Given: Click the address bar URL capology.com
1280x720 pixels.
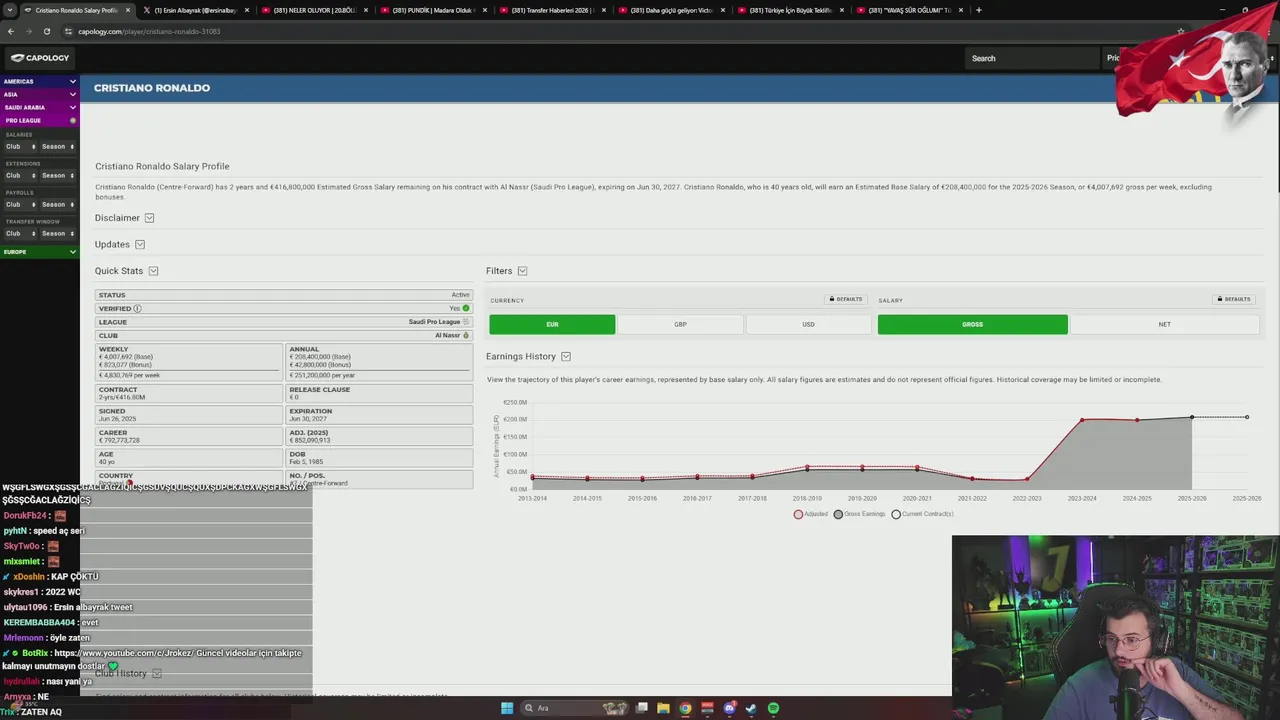Looking at the screenshot, I should click(149, 31).
